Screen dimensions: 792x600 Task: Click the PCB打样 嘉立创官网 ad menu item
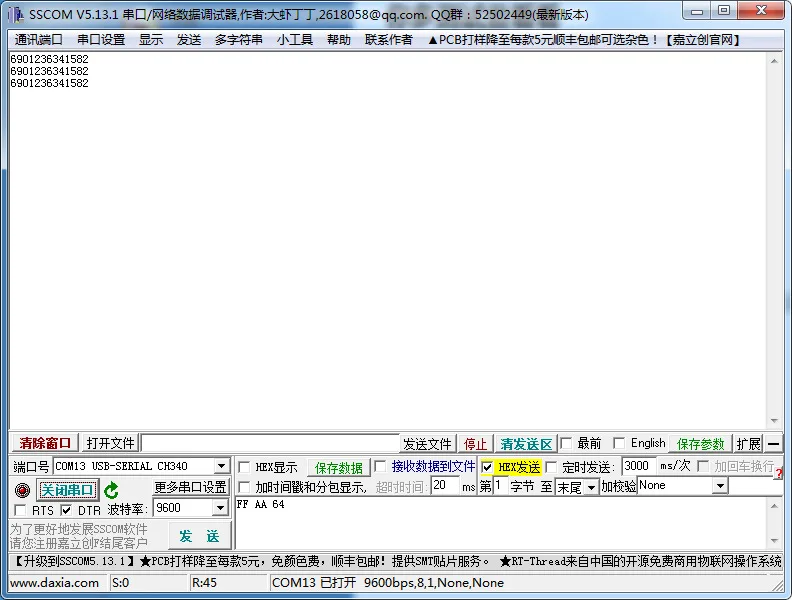pyautogui.click(x=583, y=40)
